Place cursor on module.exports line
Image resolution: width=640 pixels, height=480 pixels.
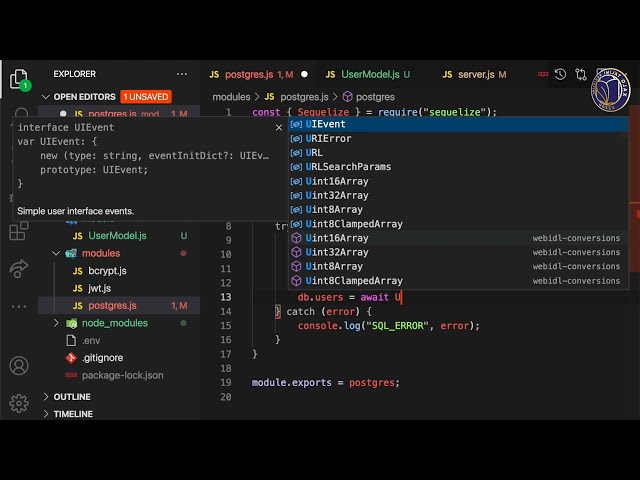[x=325, y=382]
